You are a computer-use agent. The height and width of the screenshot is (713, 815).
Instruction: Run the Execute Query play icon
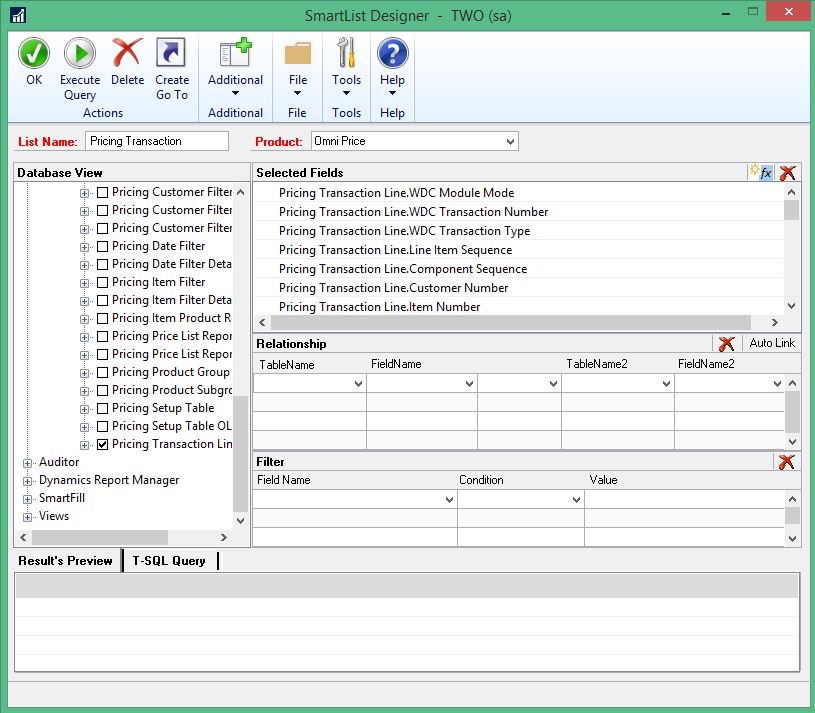tap(80, 53)
